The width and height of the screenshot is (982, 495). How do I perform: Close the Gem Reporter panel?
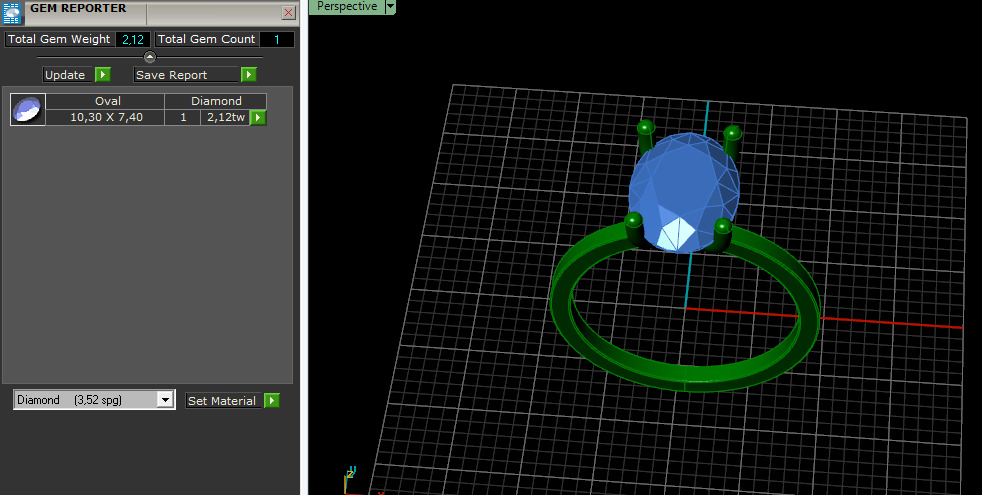(x=289, y=13)
